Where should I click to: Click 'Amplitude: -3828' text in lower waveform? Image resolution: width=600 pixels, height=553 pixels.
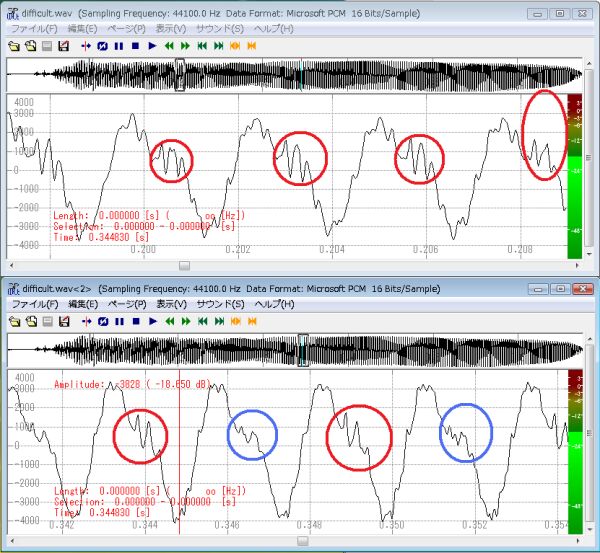tap(97, 384)
